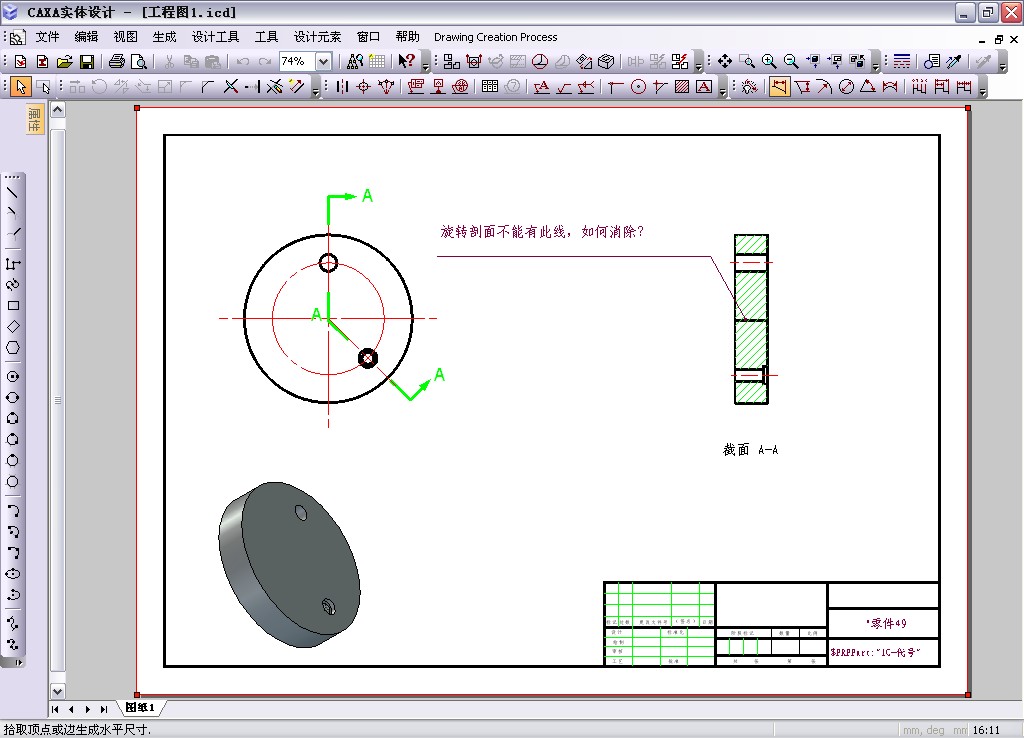Click the pie-chart section view icon
Image resolution: width=1024 pixels, height=738 pixels.
(539, 61)
